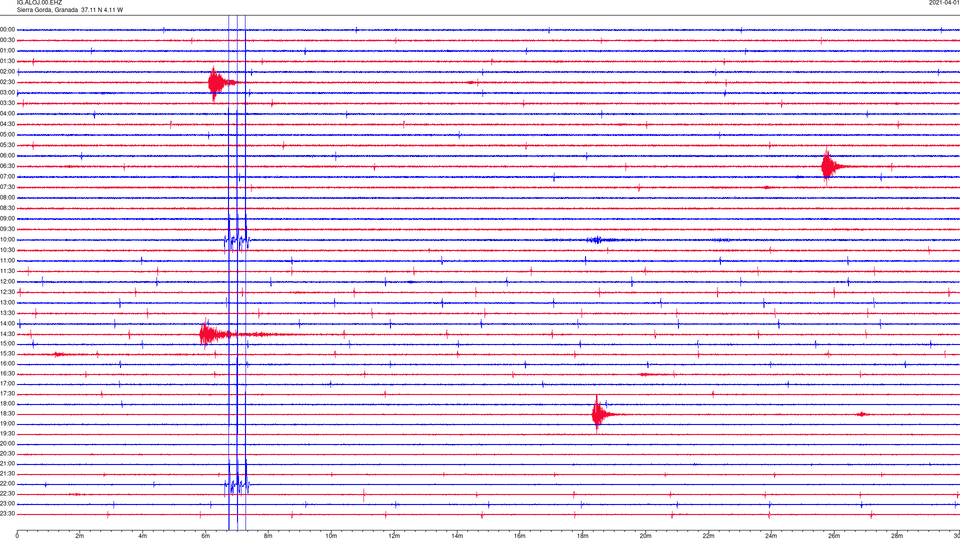
Task: Select the 14:00 trace time label
Action: tap(8, 324)
